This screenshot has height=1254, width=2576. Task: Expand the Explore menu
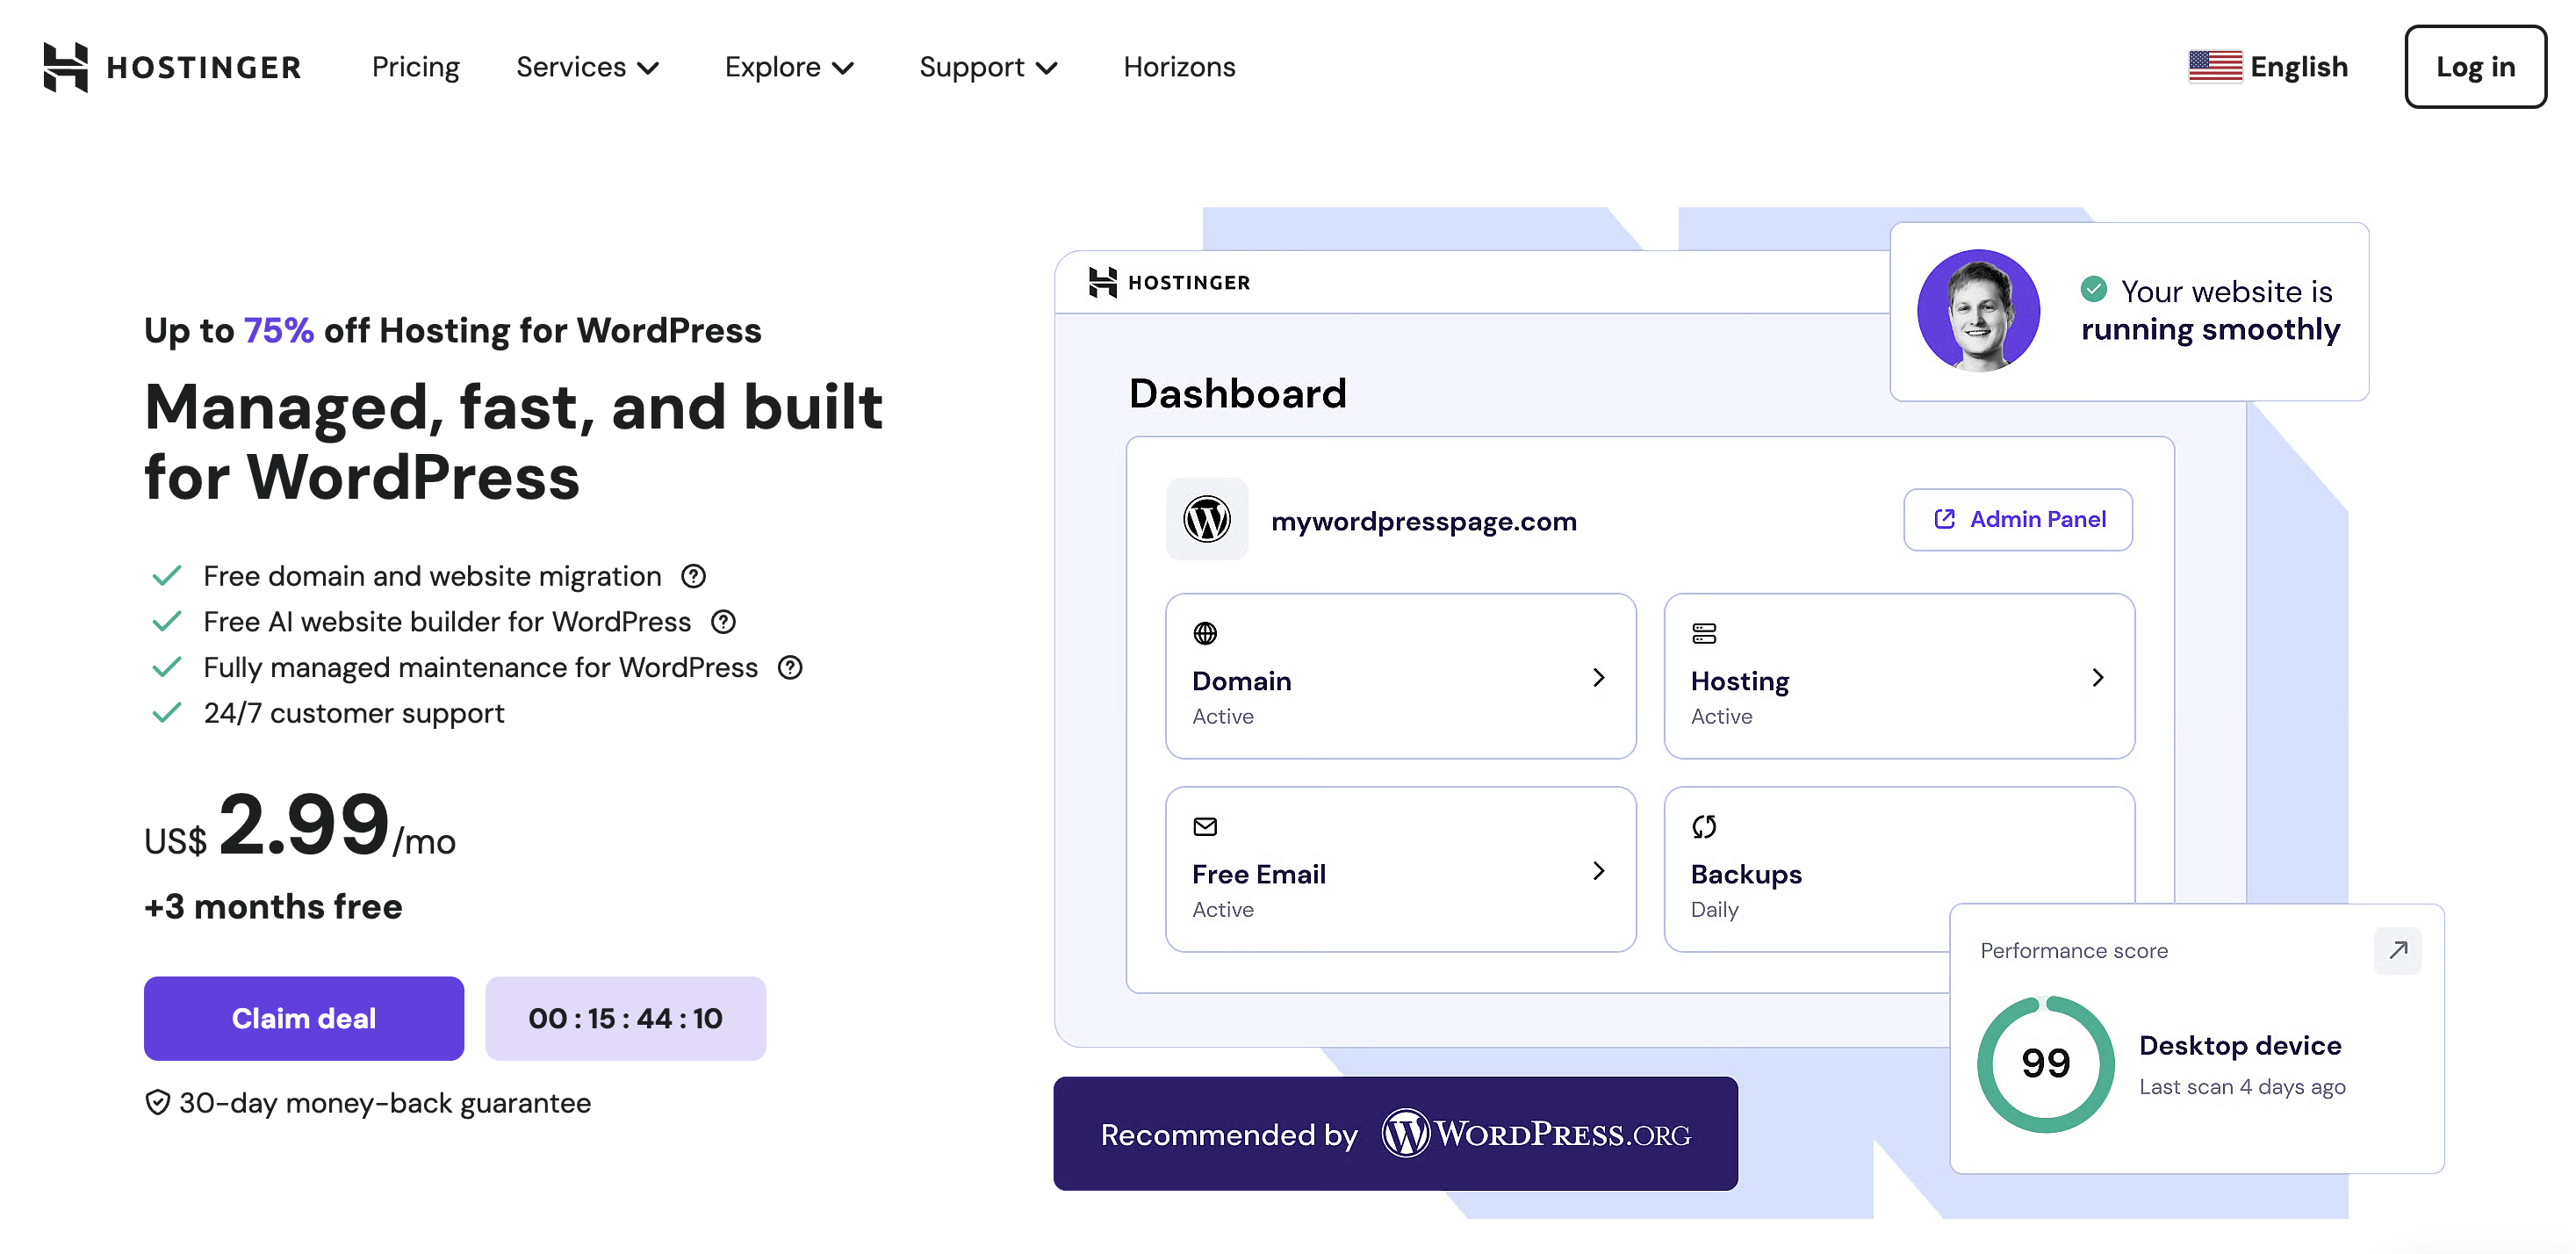pyautogui.click(x=789, y=67)
